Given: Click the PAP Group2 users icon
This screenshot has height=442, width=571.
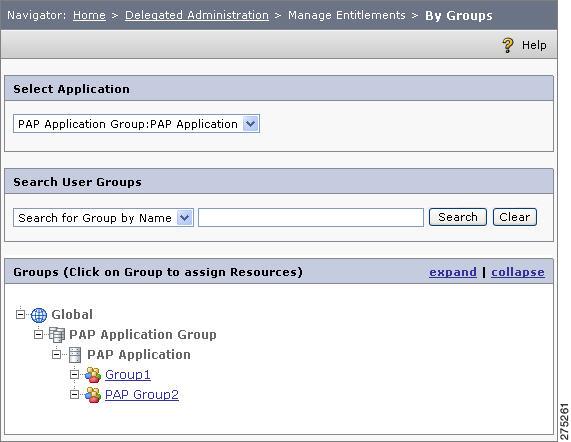Looking at the screenshot, I should point(93,395).
